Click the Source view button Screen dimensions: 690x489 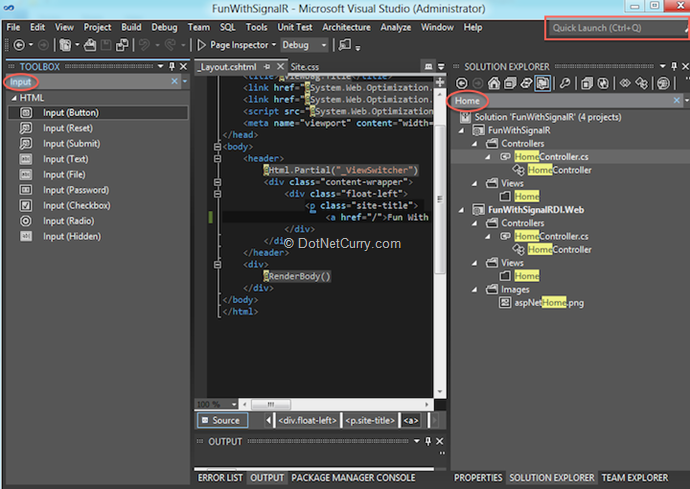point(222,420)
